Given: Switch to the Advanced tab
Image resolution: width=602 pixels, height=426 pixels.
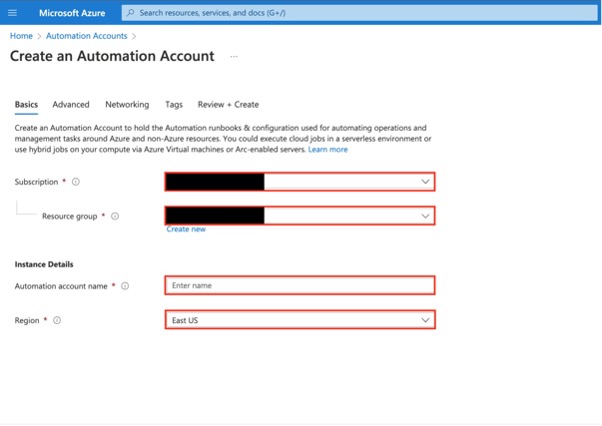Looking at the screenshot, I should pyautogui.click(x=71, y=104).
